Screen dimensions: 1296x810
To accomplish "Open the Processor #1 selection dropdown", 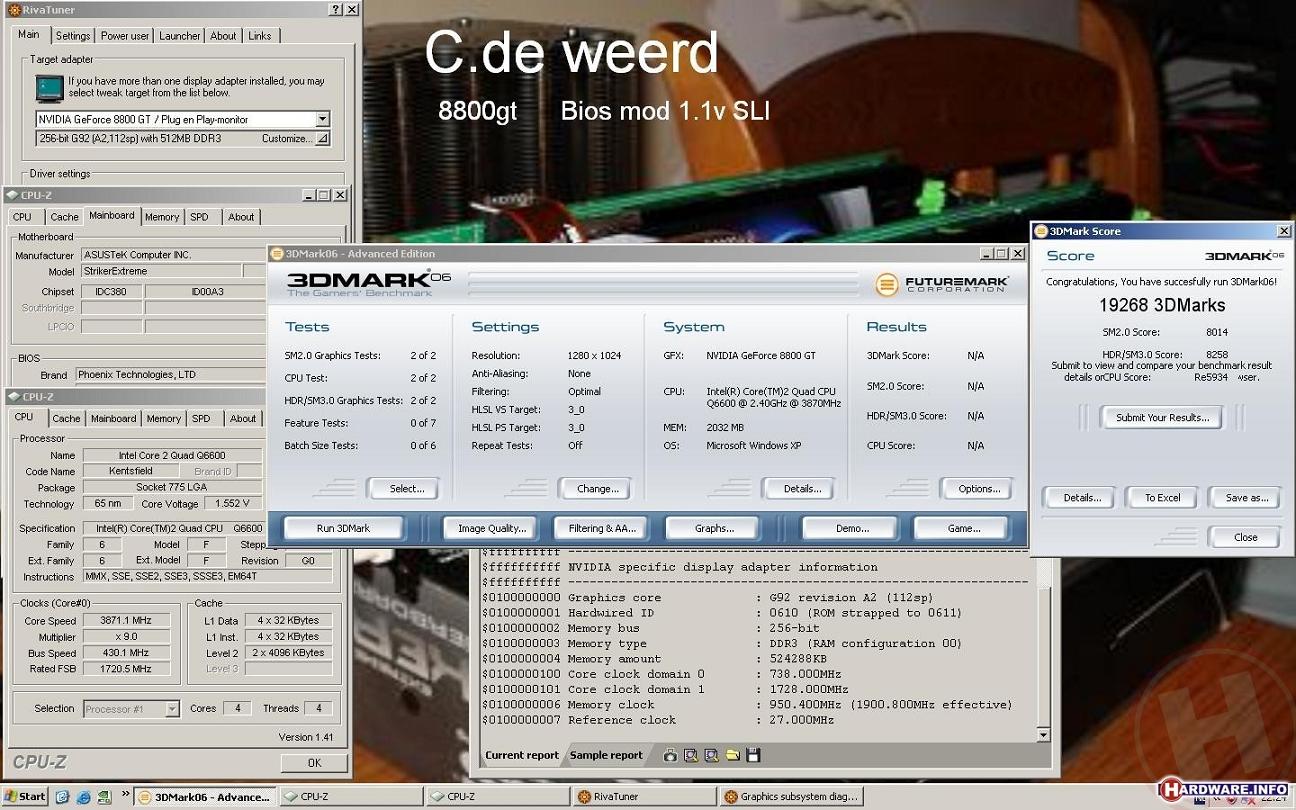I will pos(172,709).
